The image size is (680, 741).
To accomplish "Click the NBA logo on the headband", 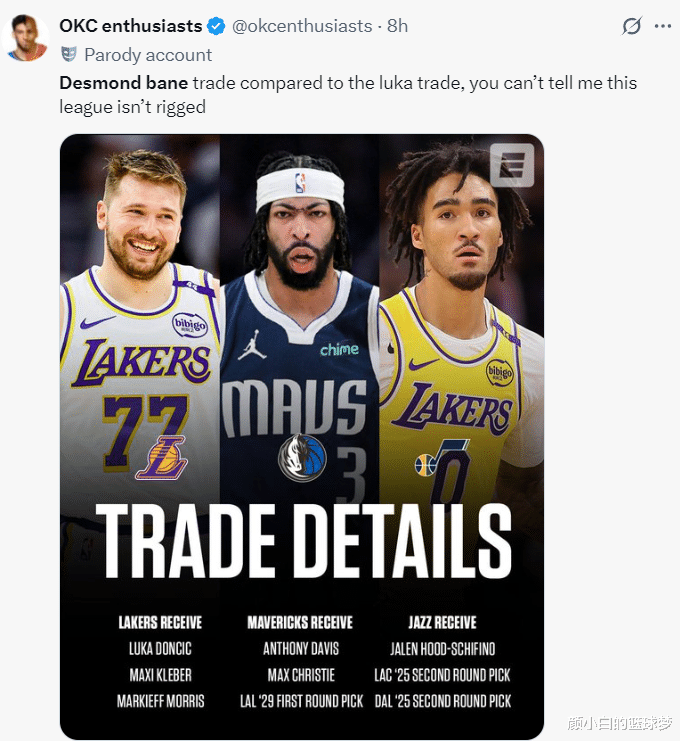I will click(x=300, y=183).
